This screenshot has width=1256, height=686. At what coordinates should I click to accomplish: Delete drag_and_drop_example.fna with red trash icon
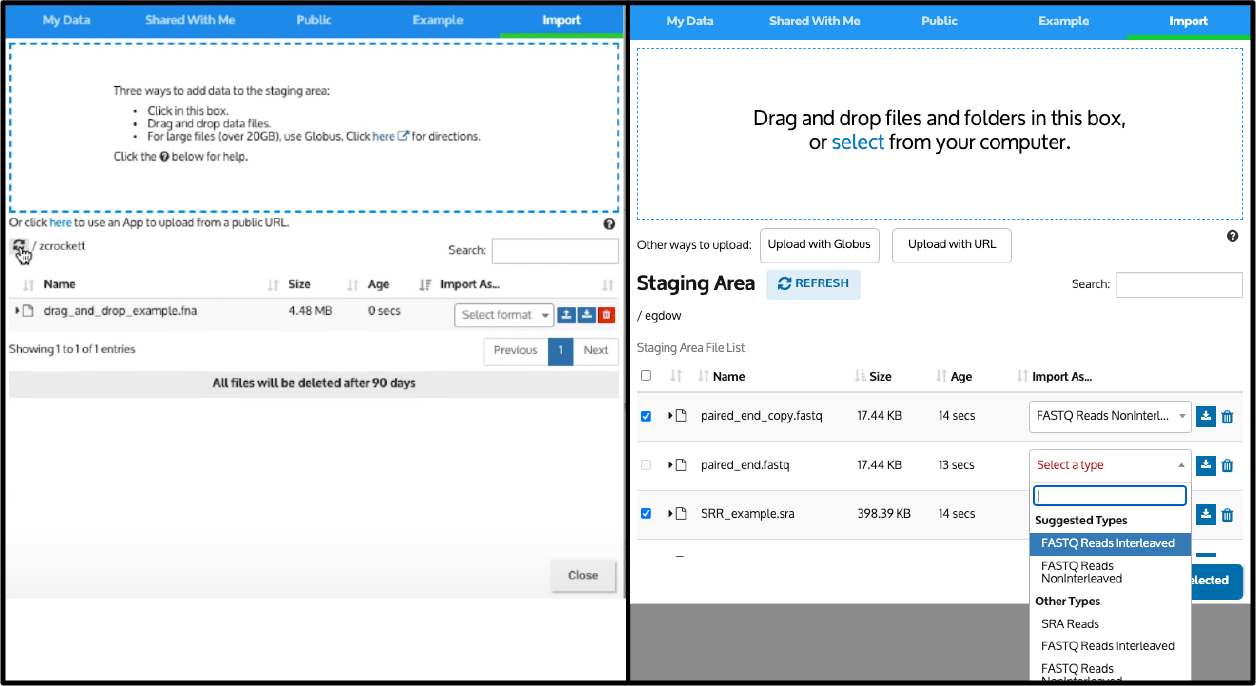(x=607, y=315)
